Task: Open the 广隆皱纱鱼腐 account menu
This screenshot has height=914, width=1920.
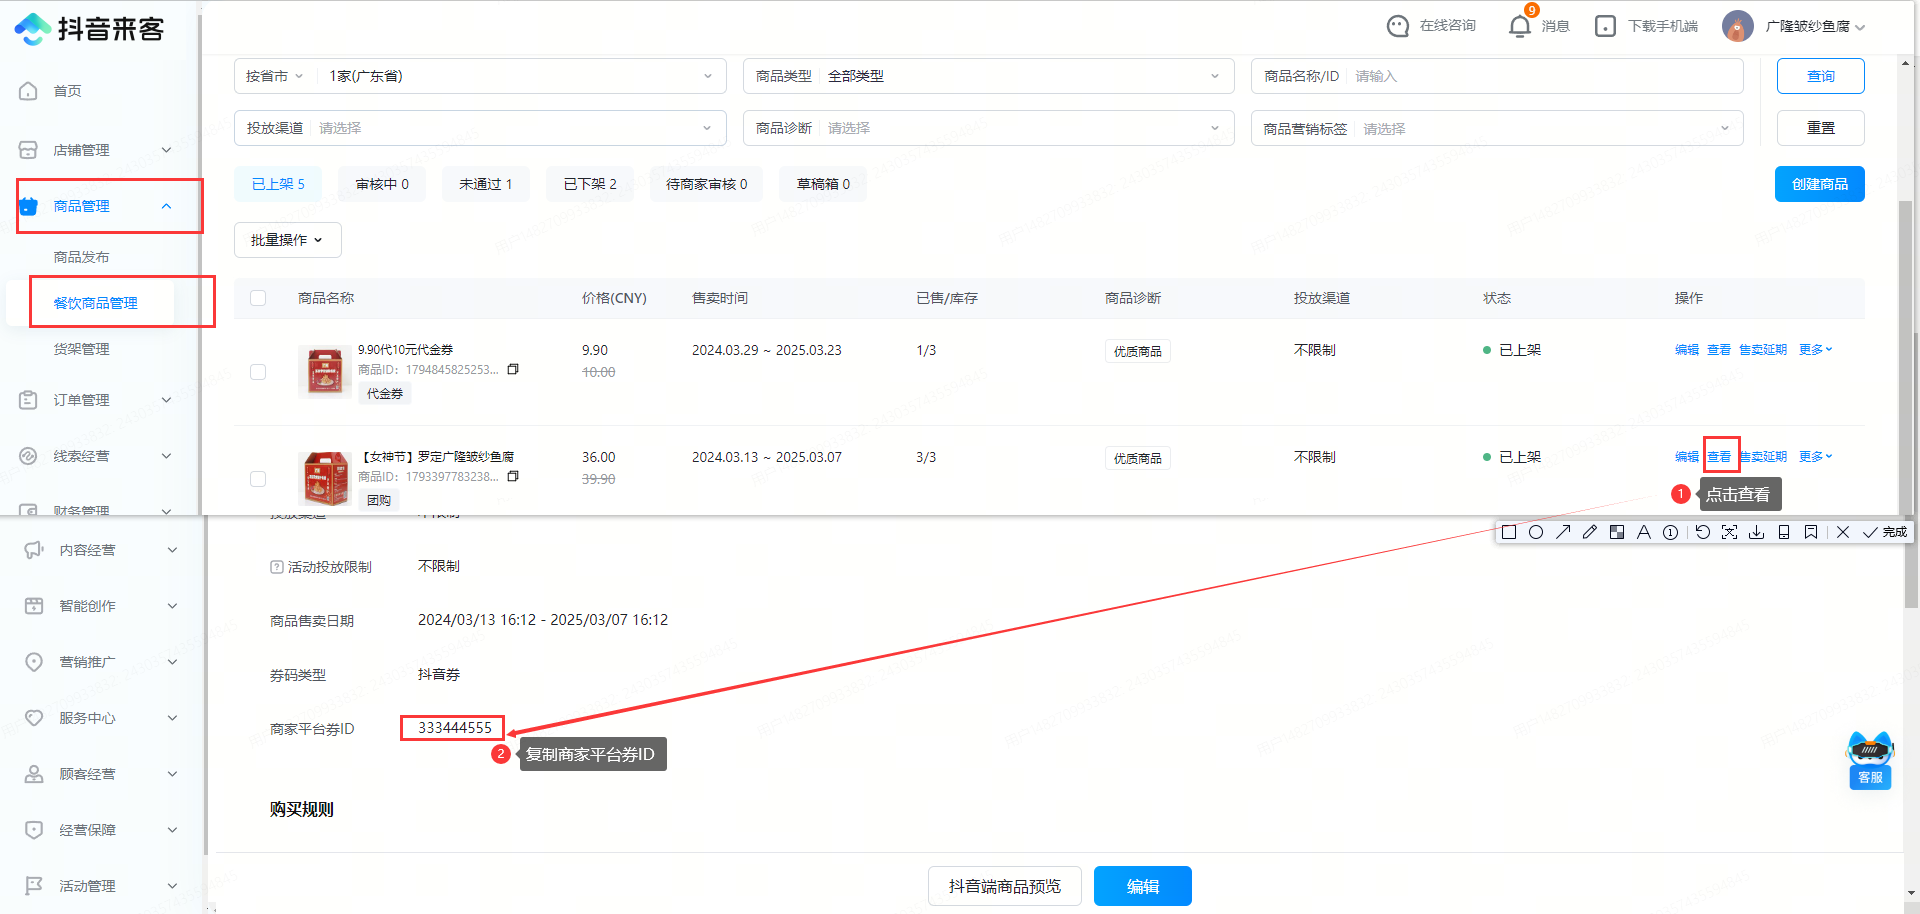Action: pyautogui.click(x=1794, y=26)
